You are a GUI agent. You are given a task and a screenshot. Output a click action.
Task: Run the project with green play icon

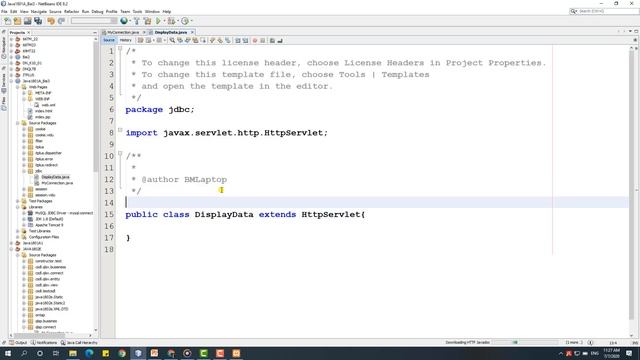(x=158, y=21)
